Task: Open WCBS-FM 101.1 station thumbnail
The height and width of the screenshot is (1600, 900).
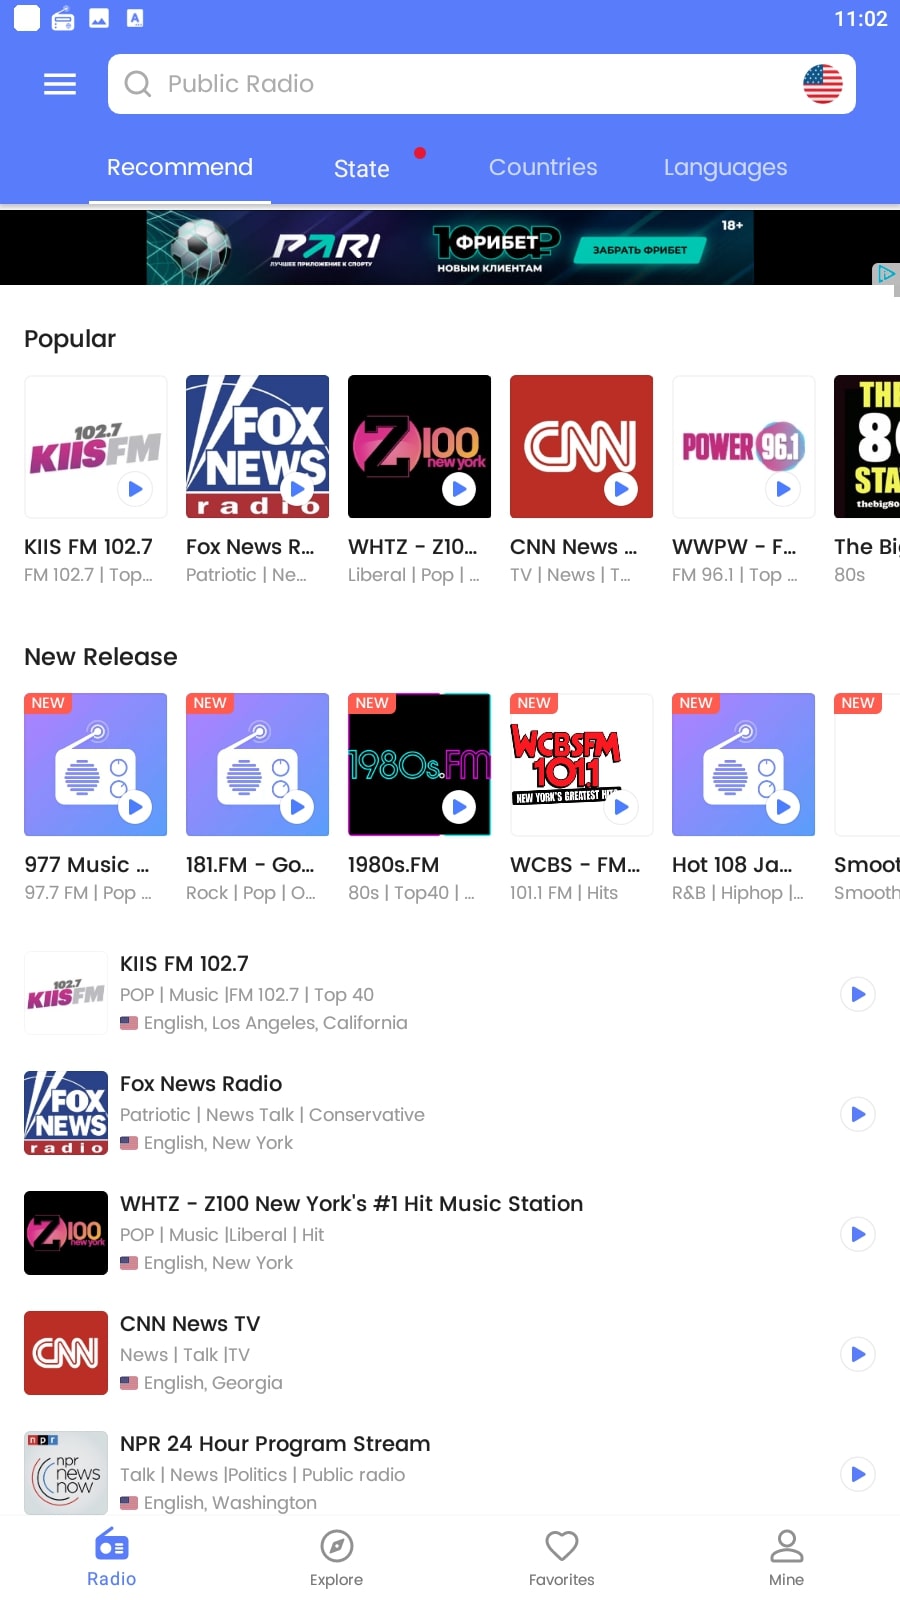Action: pos(581,764)
